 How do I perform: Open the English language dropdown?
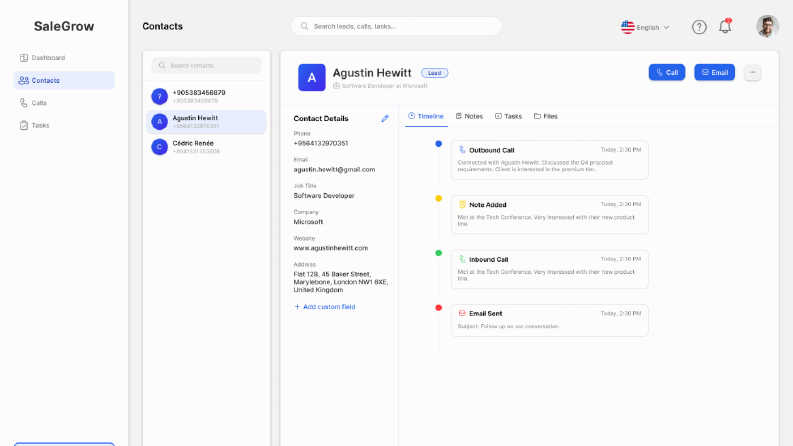pos(645,27)
